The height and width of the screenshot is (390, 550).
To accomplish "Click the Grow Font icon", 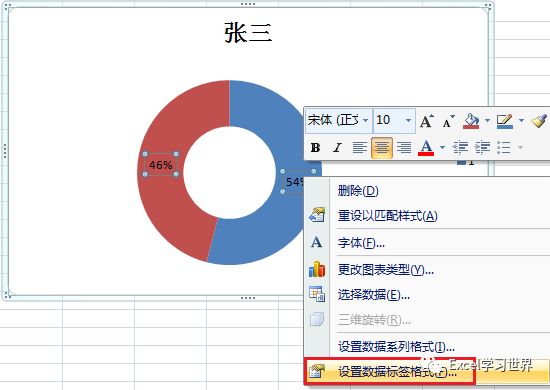I will pos(426,121).
